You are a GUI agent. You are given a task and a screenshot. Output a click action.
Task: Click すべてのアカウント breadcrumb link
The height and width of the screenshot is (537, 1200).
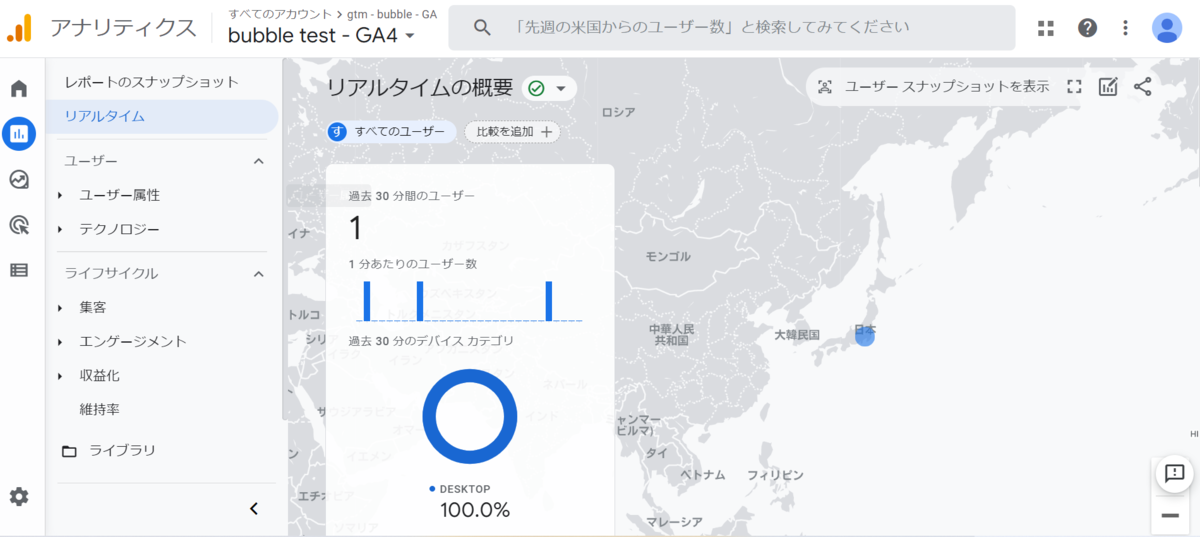[280, 13]
